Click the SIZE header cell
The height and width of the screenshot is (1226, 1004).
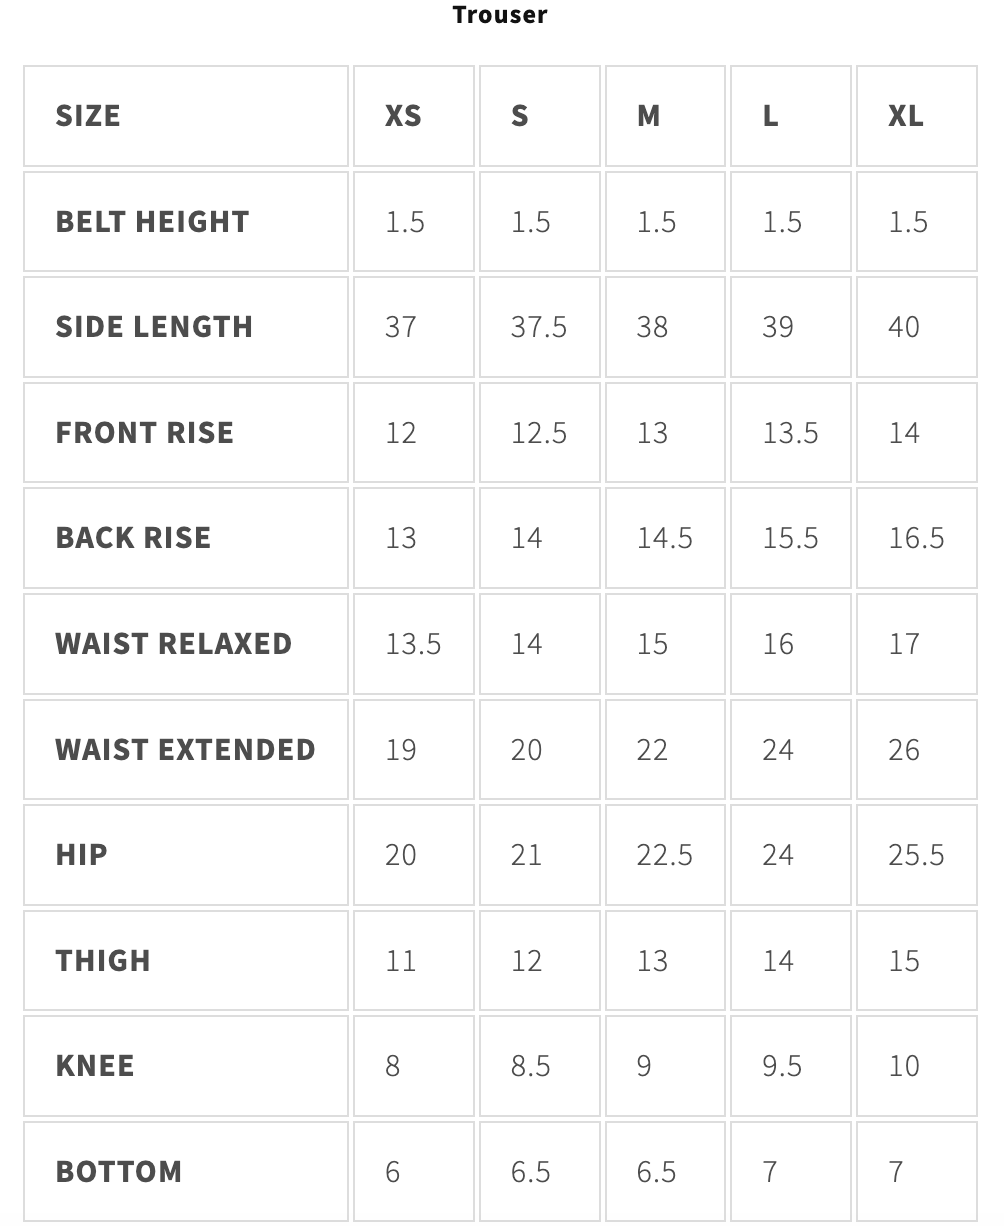(x=88, y=116)
